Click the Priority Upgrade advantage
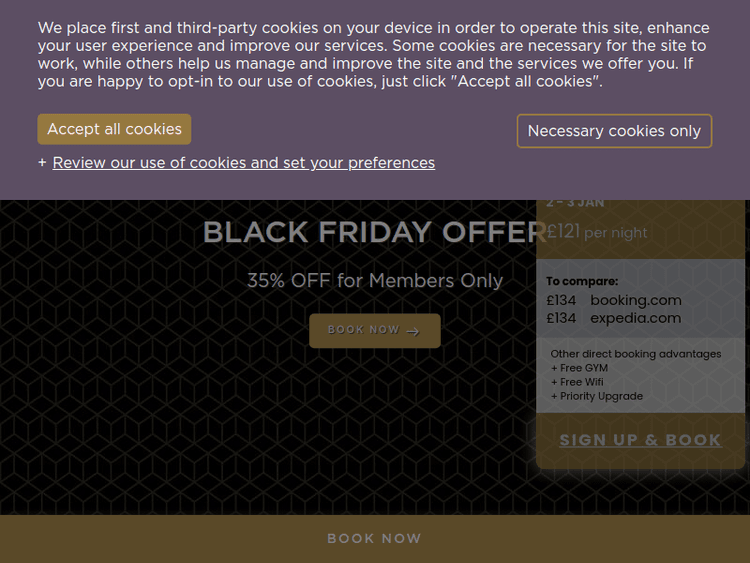Viewport: 750px width, 563px height. pyautogui.click(x=600, y=396)
